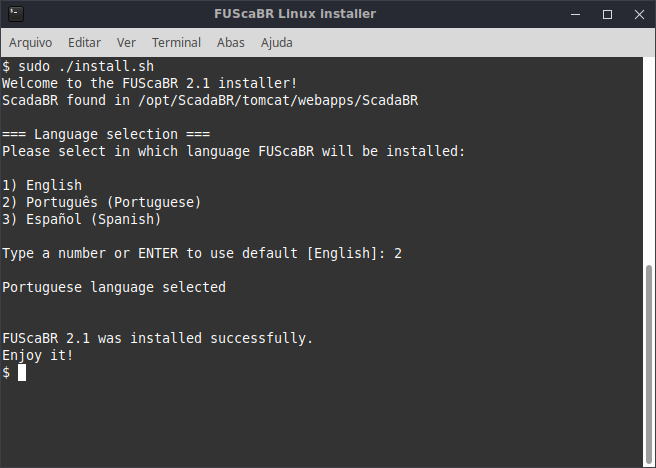
Task: Open the Arquivo menu
Action: 31,43
